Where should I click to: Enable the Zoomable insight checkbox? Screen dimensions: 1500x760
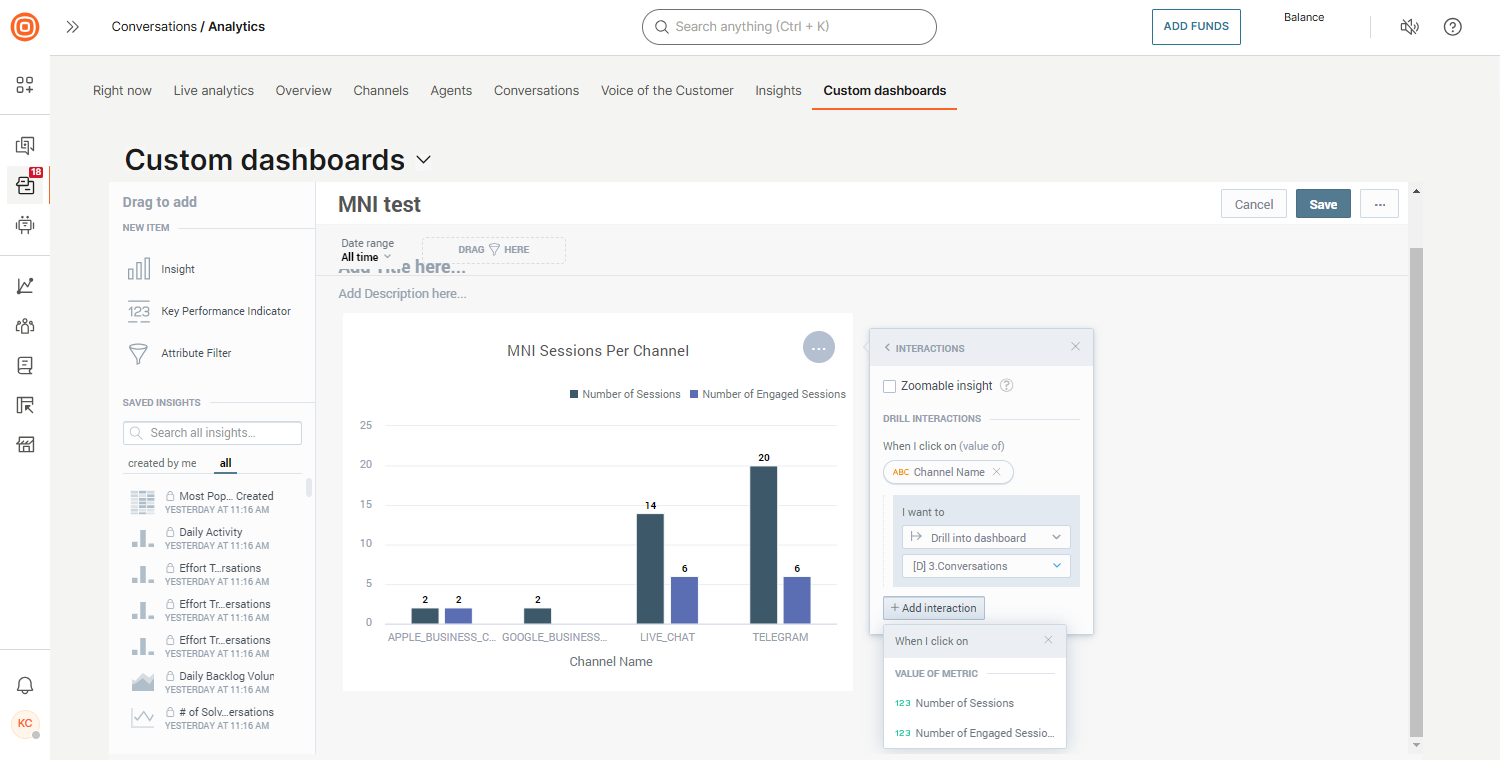tap(889, 385)
